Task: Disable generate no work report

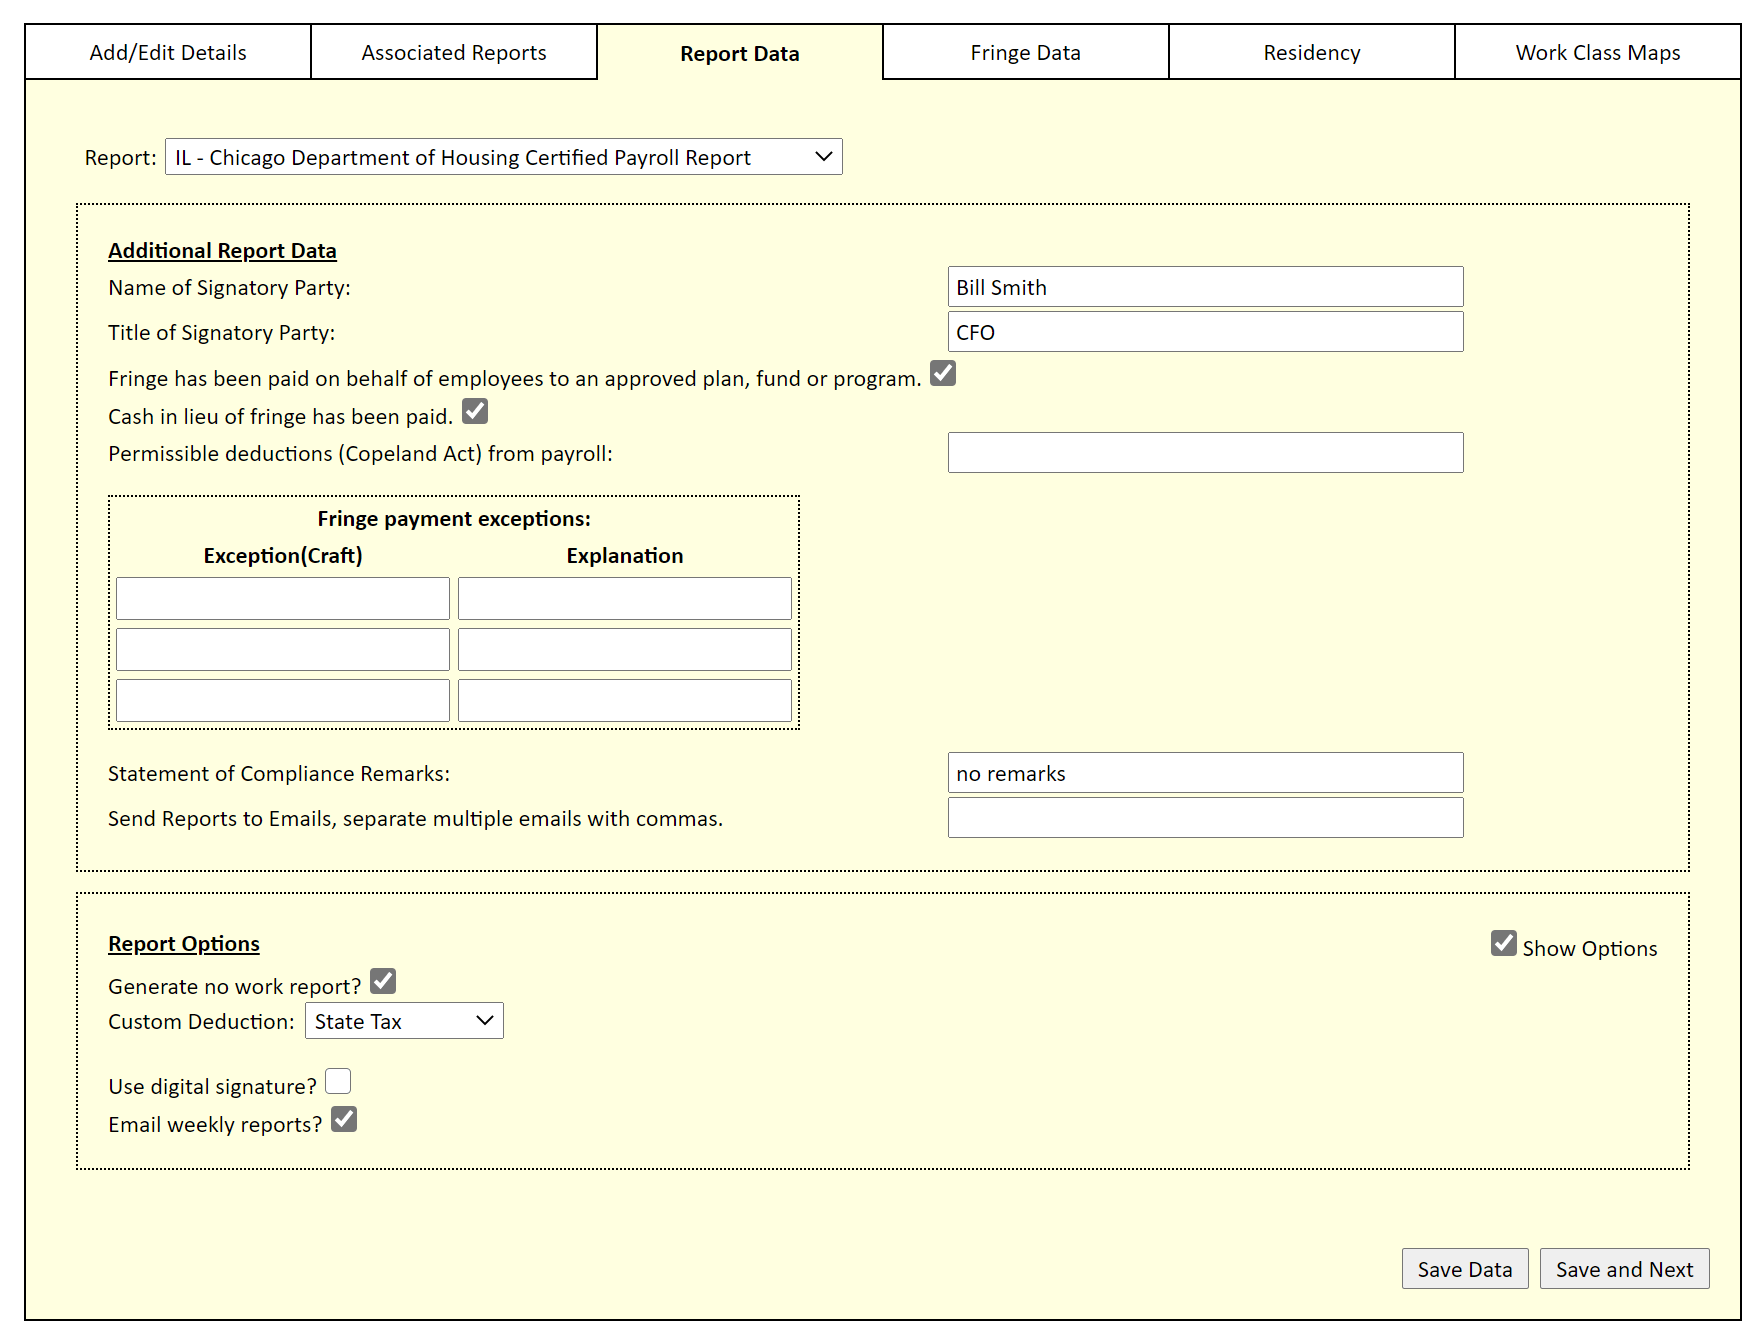Action: [382, 981]
